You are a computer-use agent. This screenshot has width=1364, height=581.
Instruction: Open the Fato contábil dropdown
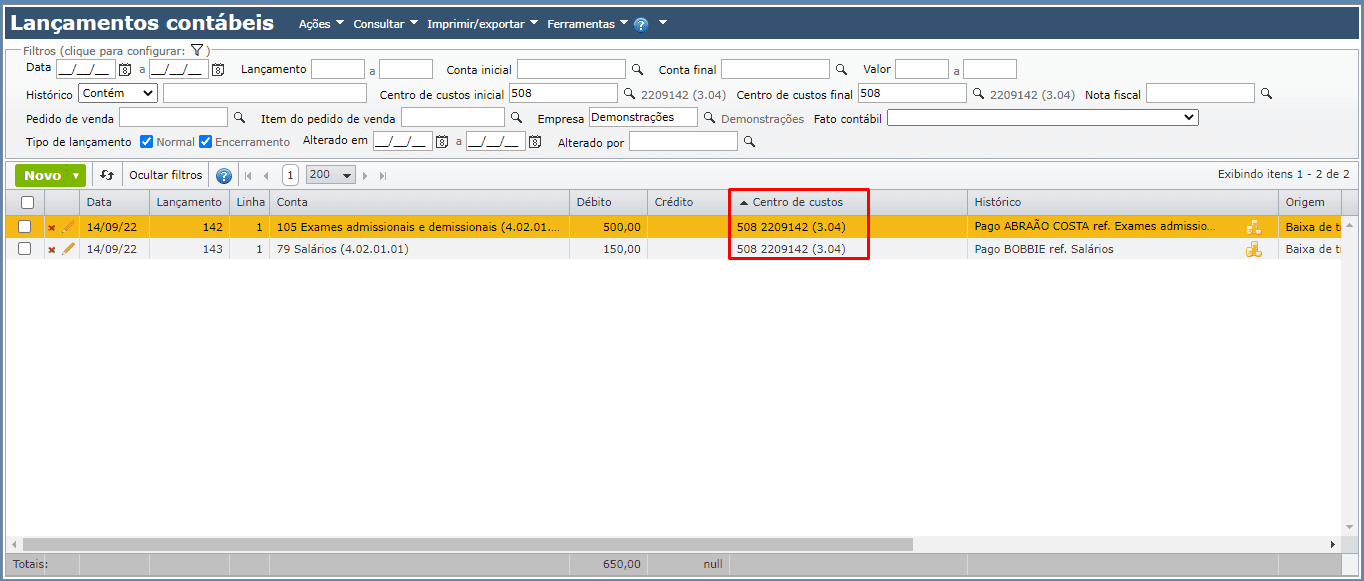[x=1043, y=117]
